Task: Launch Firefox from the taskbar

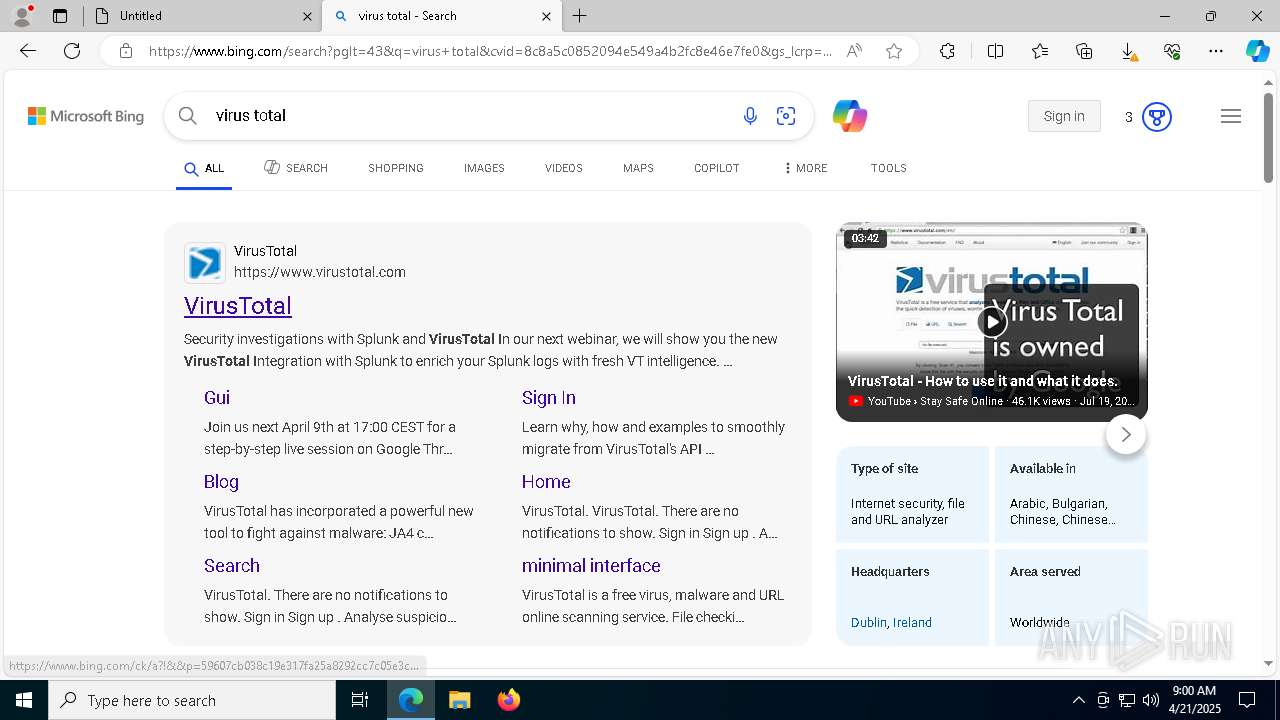Action: [x=509, y=700]
